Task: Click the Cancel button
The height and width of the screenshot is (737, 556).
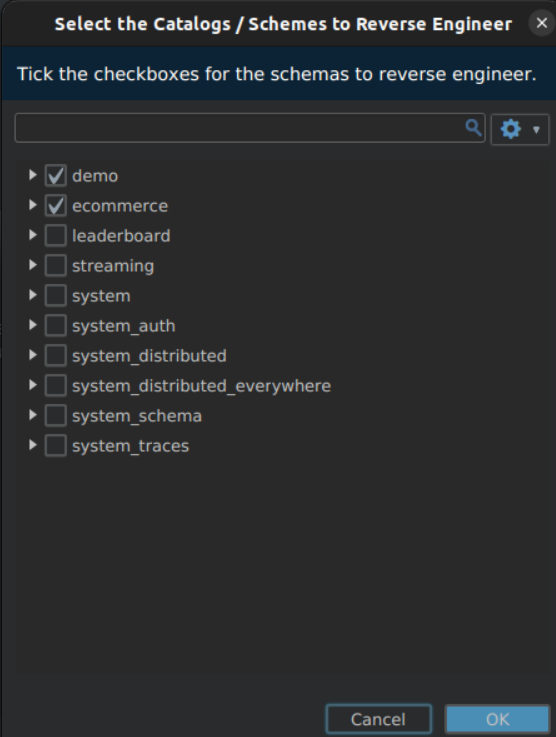Action: tap(378, 719)
